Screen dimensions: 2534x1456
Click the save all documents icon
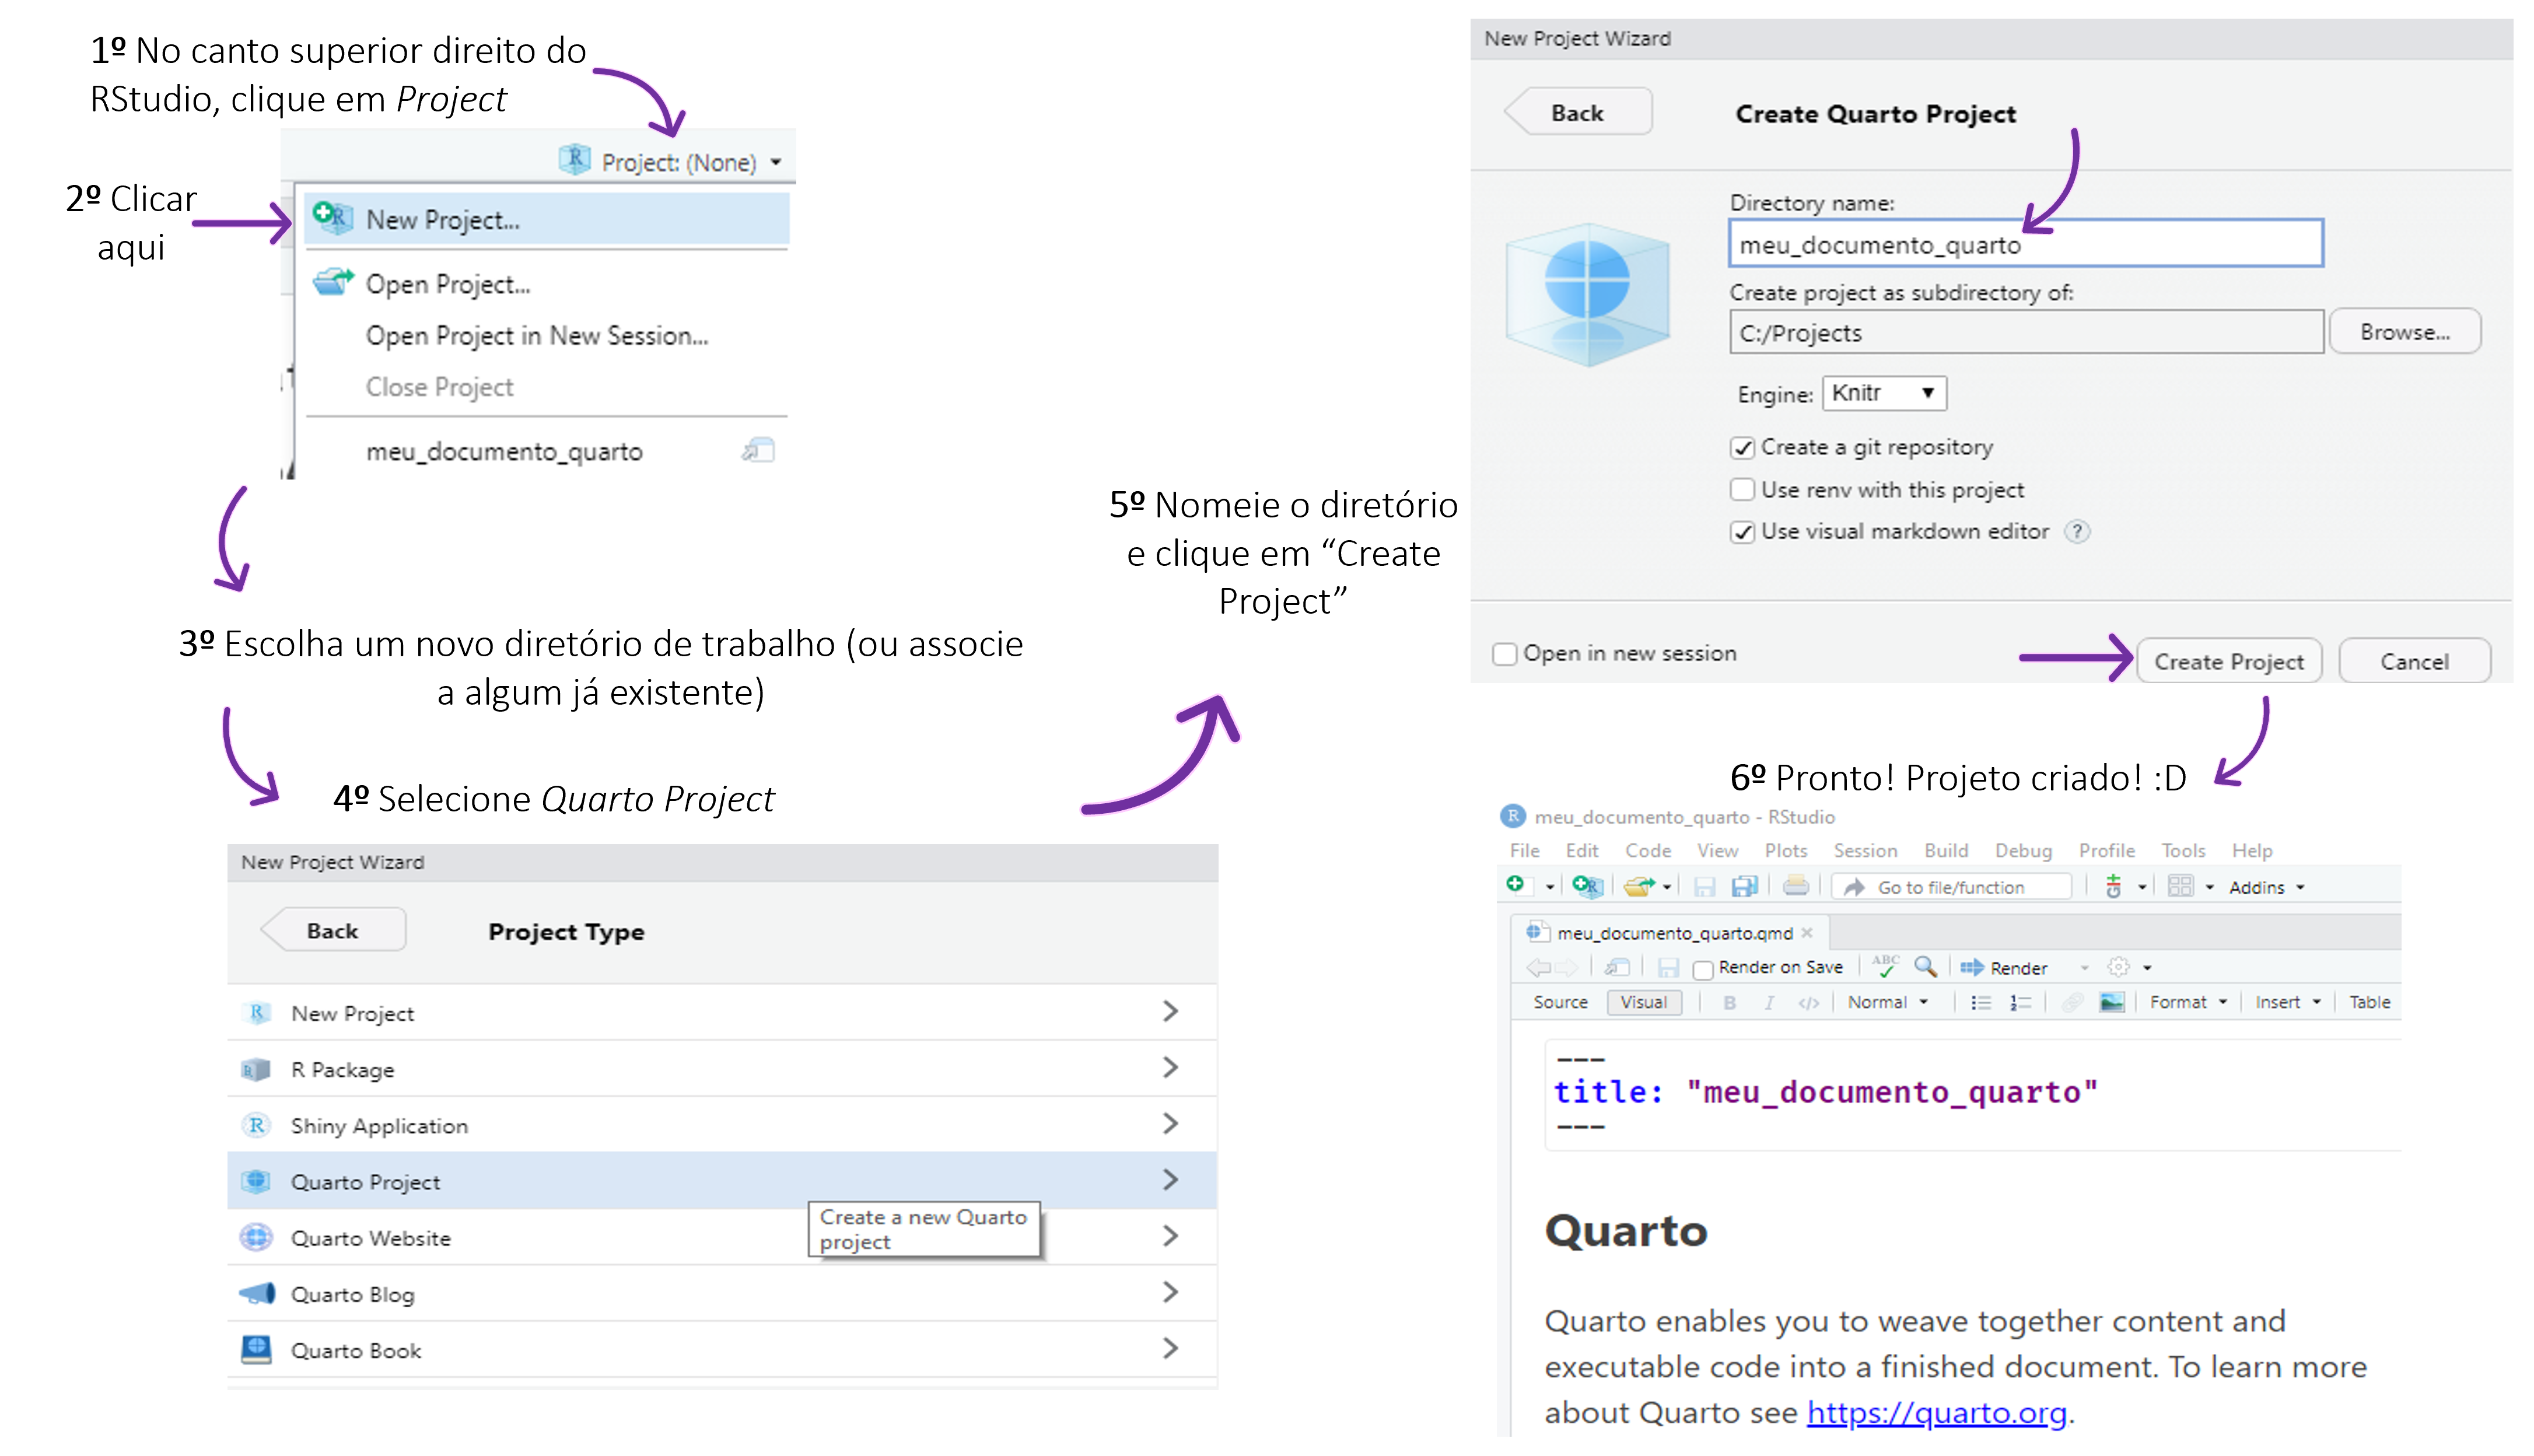[1745, 886]
